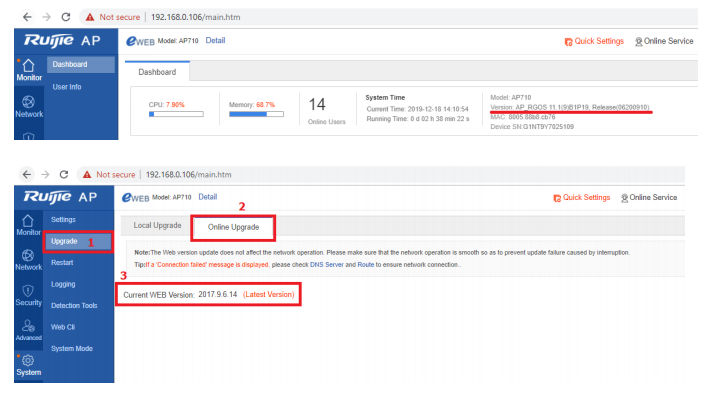Click the CPU usage progress bar

pyautogui.click(x=176, y=114)
